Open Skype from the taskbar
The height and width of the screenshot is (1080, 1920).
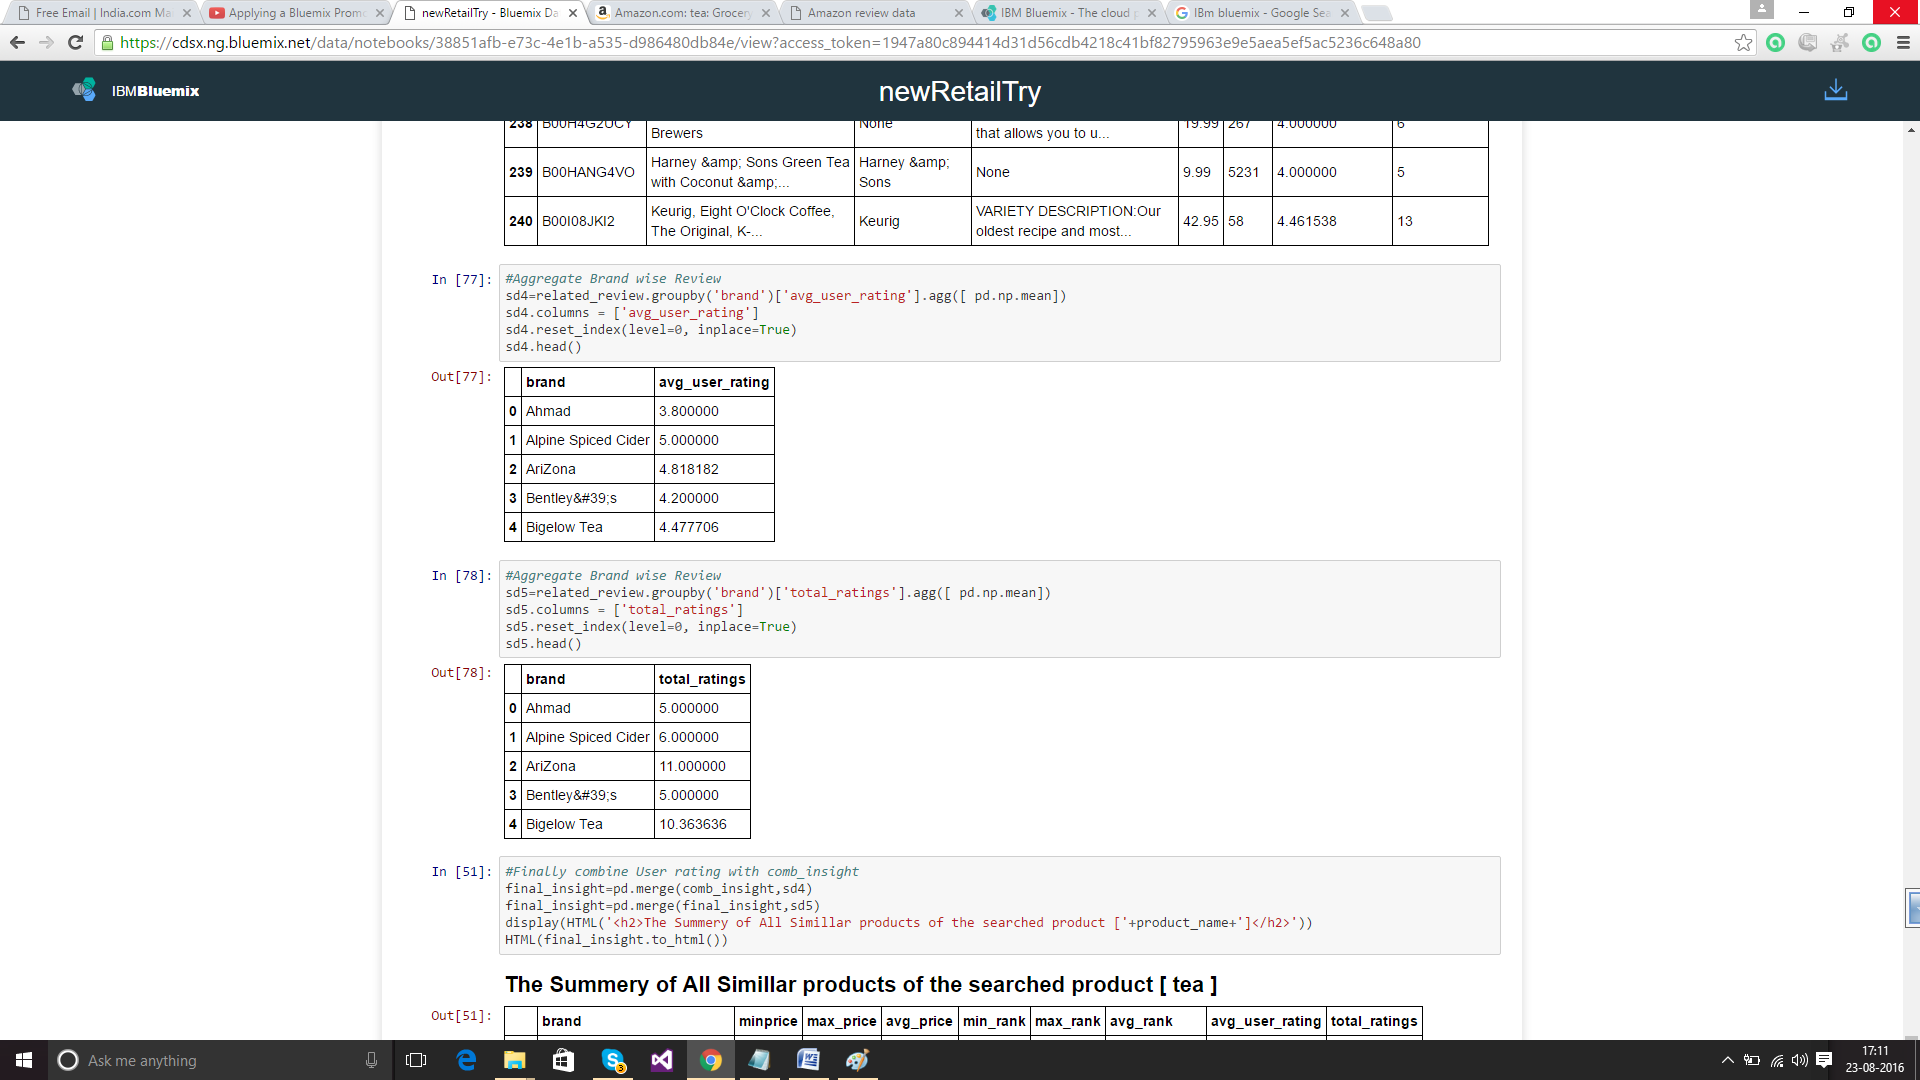tap(613, 1060)
